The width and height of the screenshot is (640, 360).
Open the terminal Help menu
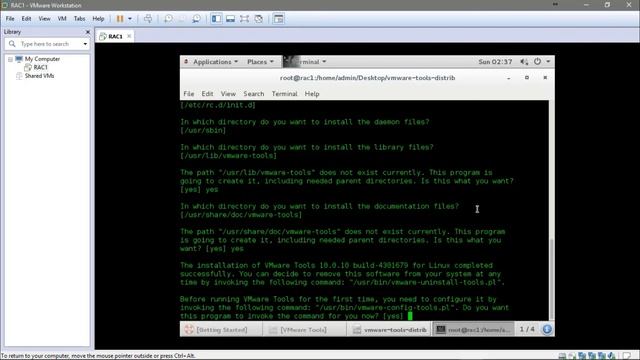click(x=312, y=94)
